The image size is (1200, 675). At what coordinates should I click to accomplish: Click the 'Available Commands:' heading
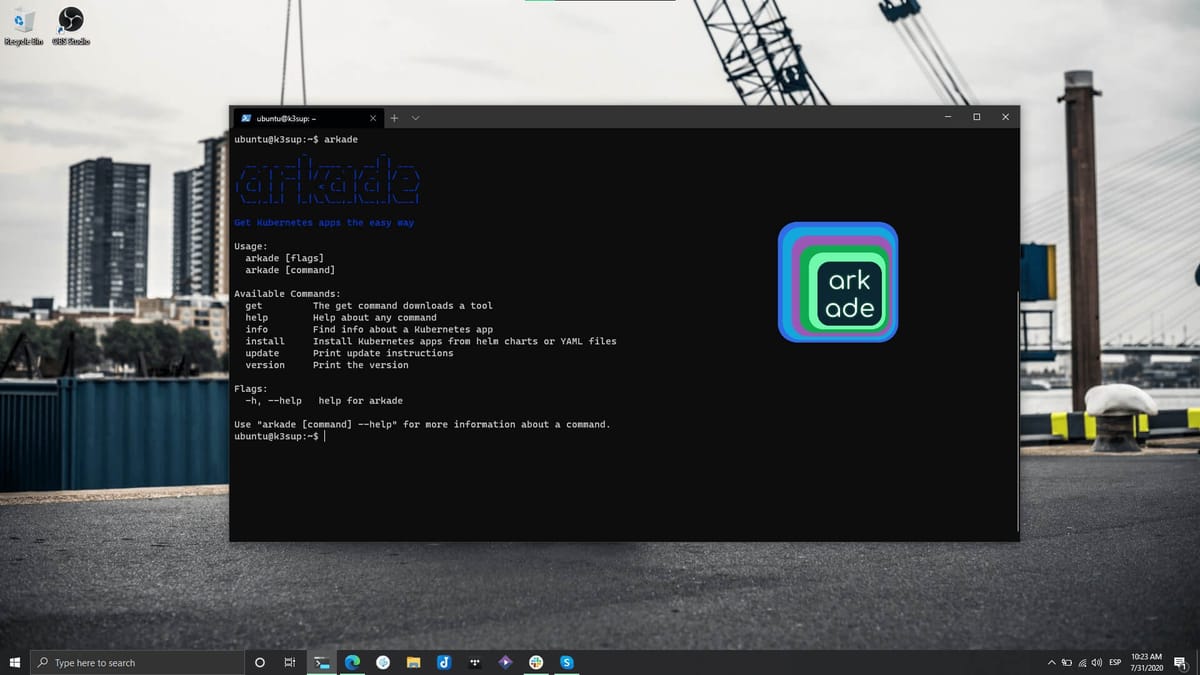coord(288,294)
